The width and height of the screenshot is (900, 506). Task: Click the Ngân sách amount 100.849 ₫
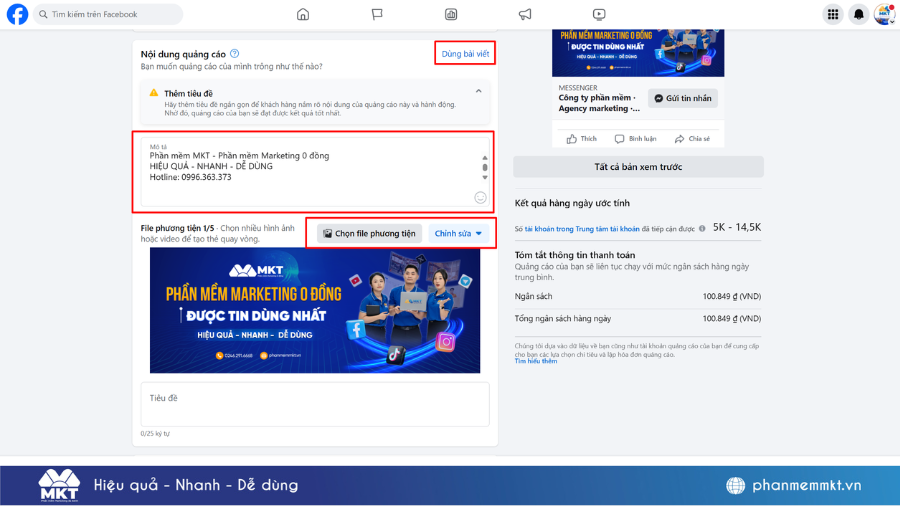coord(732,297)
